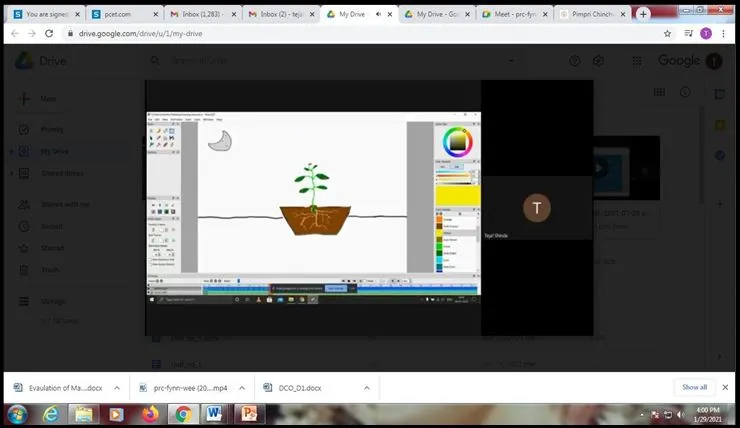Click the Drive search magnifier icon

point(155,60)
